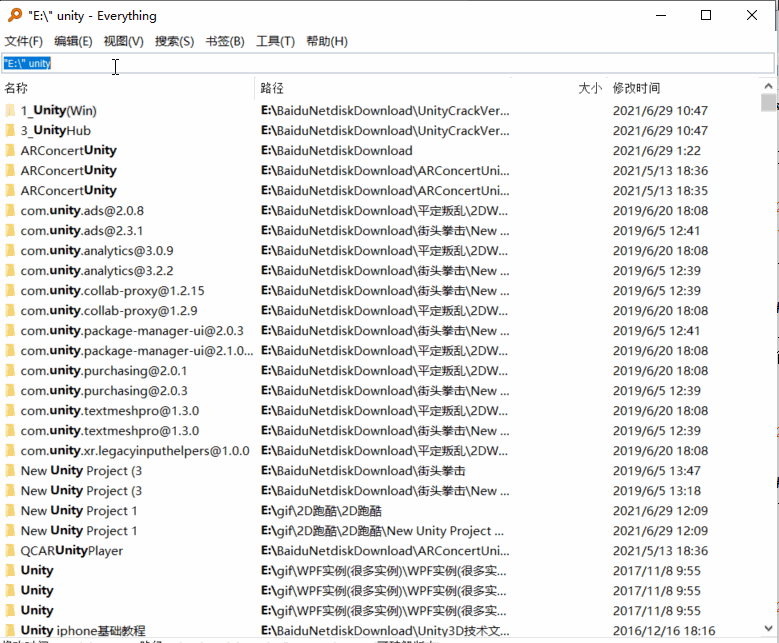Select ARConcertUnity modified 2021/6/29 1:22
The width and height of the screenshot is (779, 643).
click(x=69, y=151)
